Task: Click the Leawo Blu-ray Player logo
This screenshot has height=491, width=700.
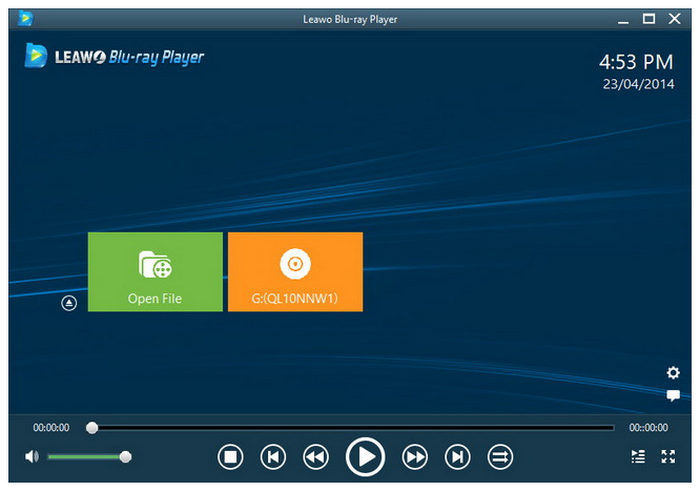Action: (x=114, y=56)
